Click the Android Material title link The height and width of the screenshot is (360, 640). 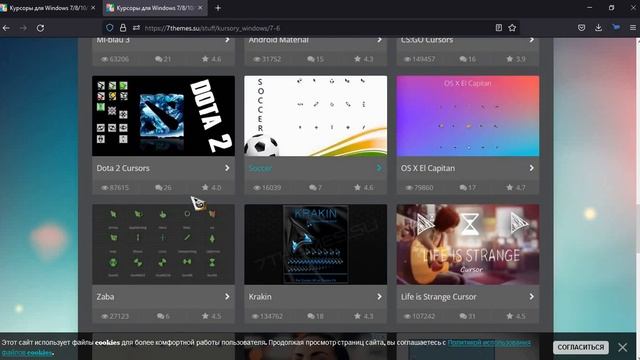(278, 40)
